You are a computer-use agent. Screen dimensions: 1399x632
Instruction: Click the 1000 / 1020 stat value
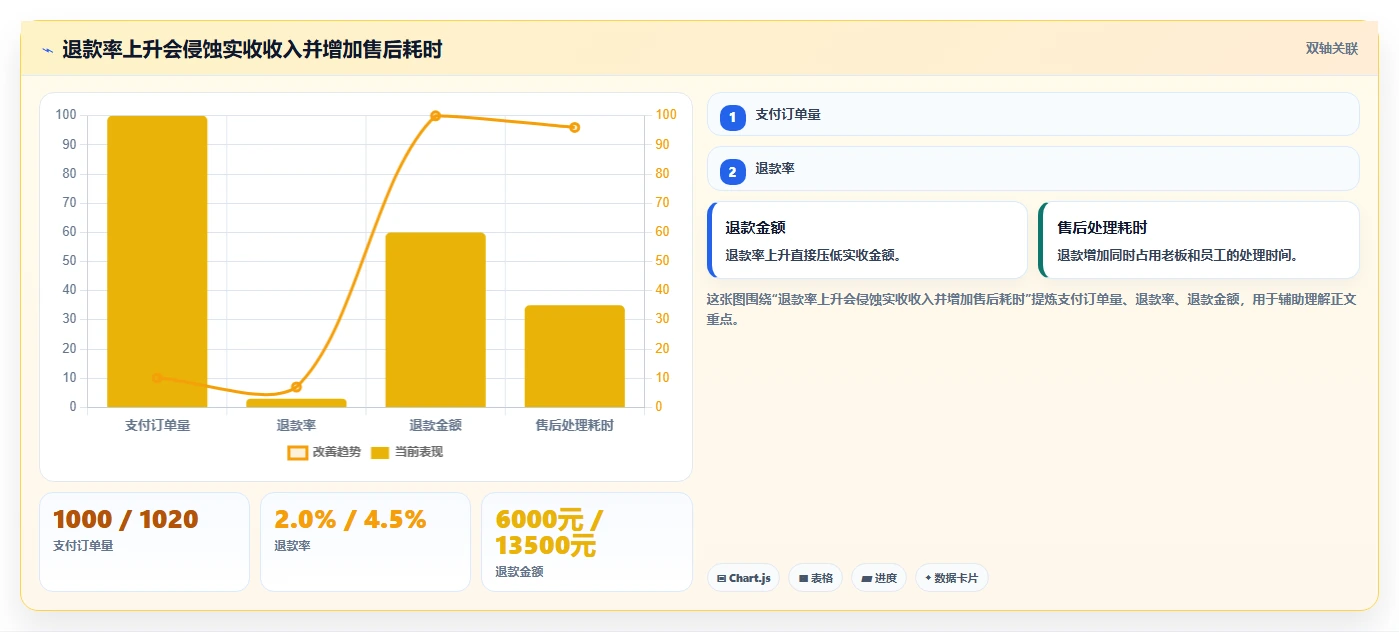click(x=125, y=520)
